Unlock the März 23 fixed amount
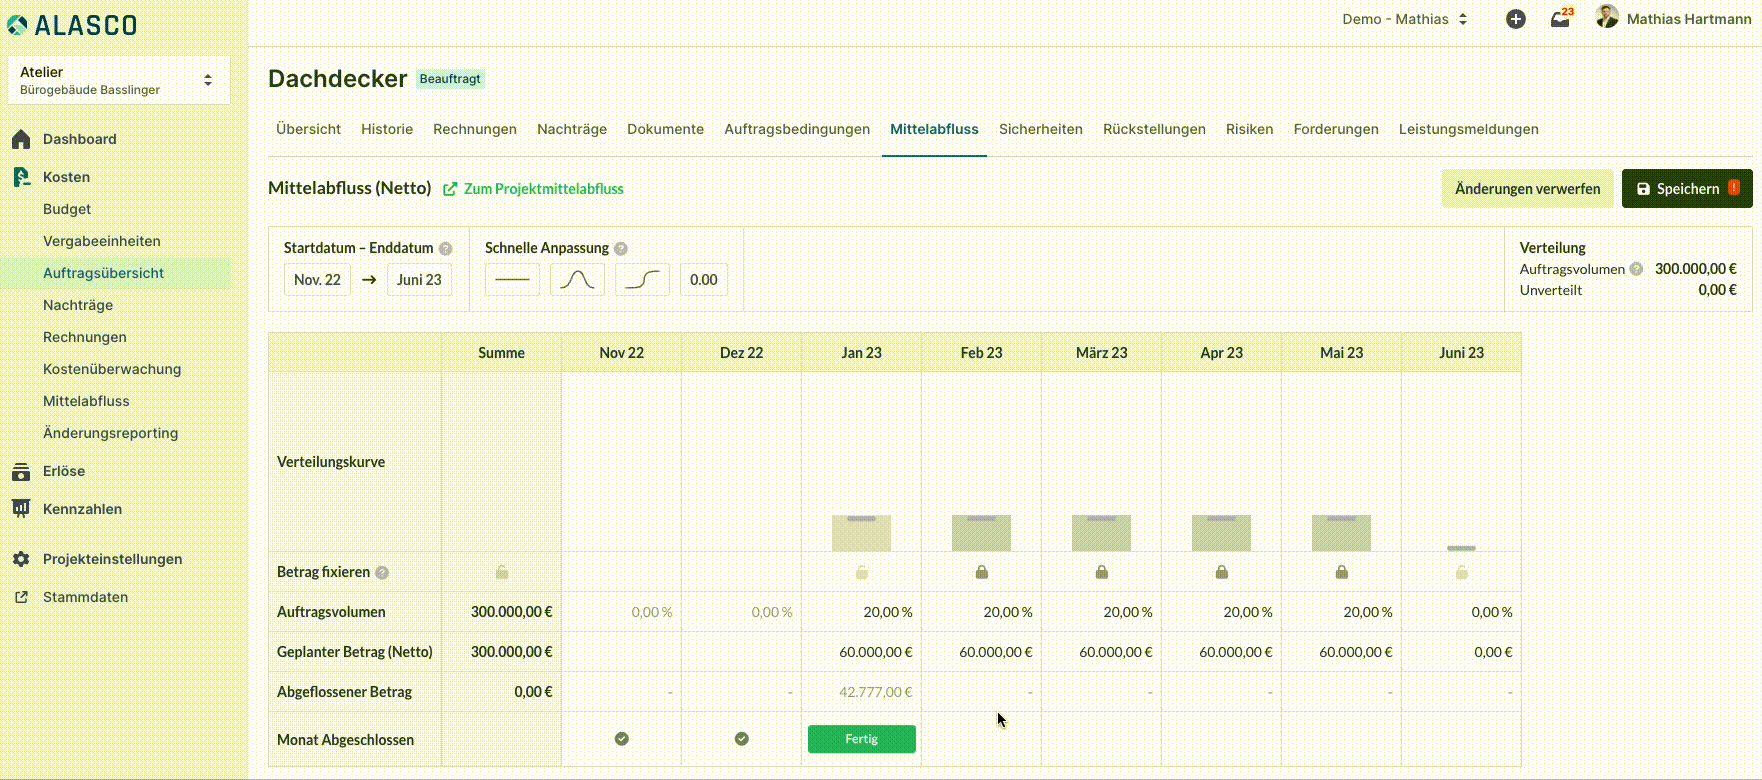Screen dimensions: 1762x780 1102,572
